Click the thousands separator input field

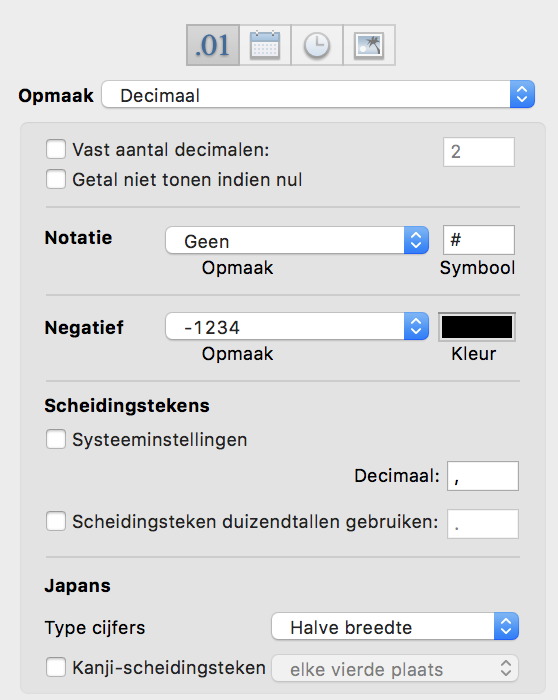point(483,524)
